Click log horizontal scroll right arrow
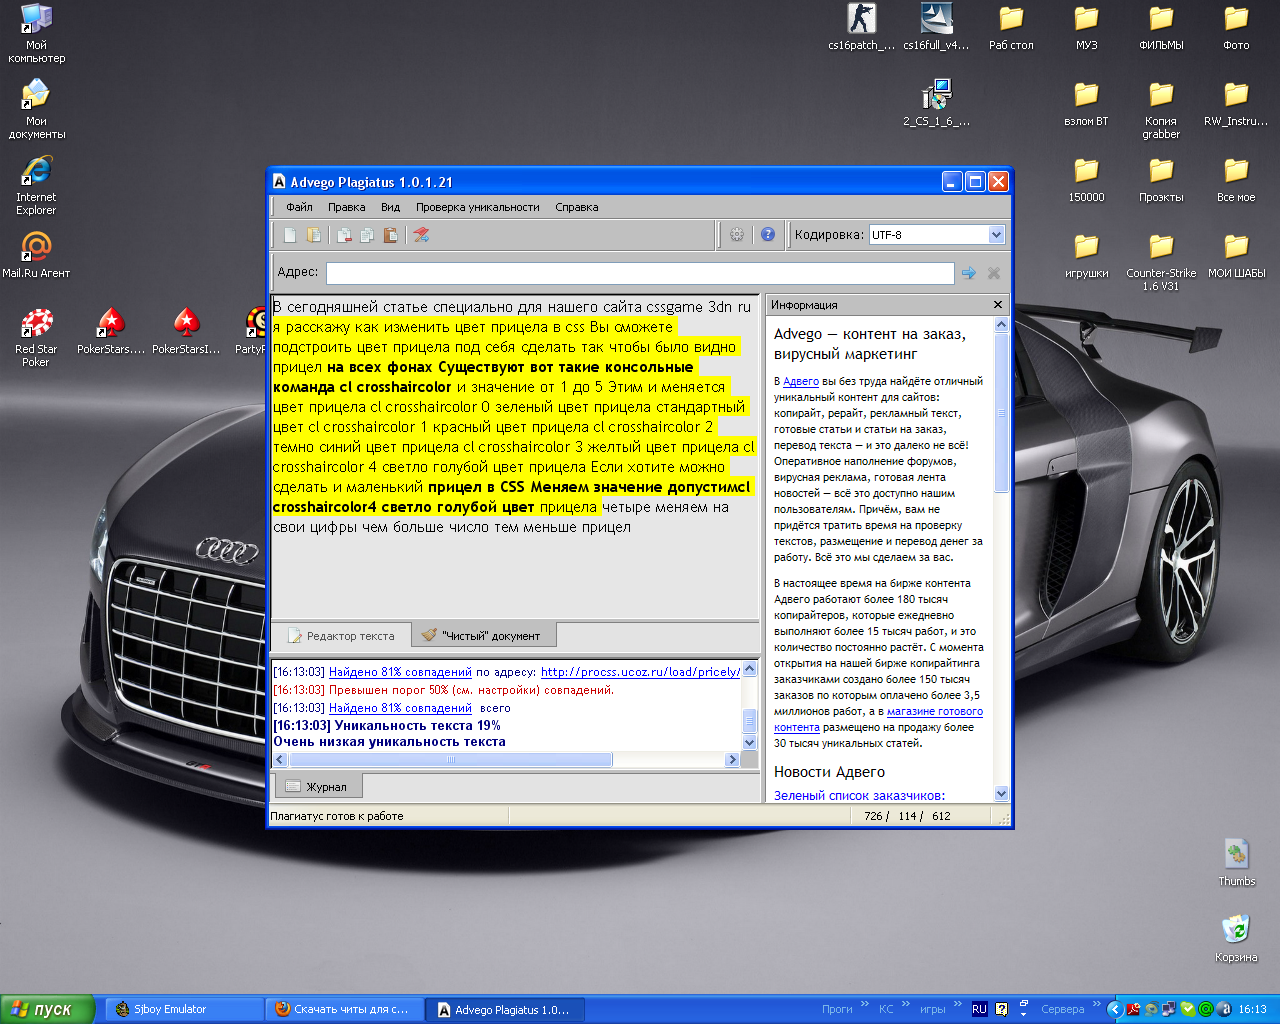Viewport: 1280px width, 1024px height. (x=732, y=760)
